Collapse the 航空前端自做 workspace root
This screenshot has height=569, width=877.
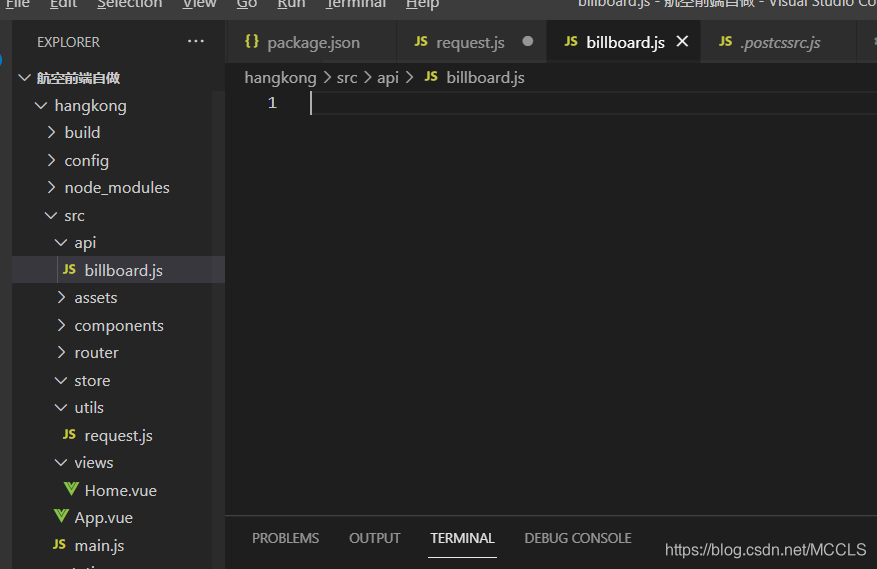tap(24, 78)
